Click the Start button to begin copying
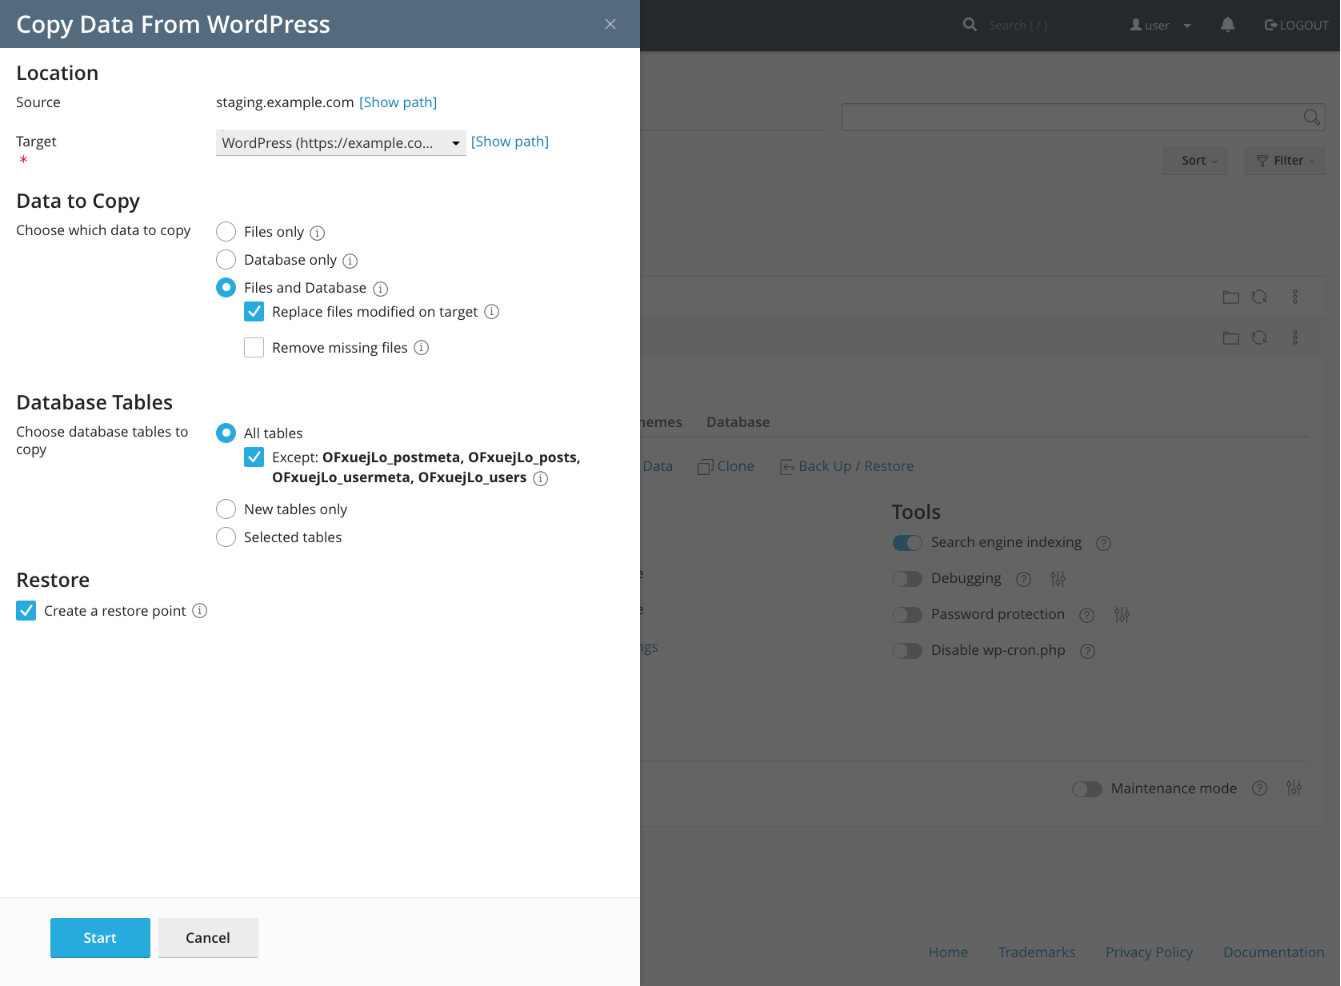Viewport: 1341px width, 986px height. click(99, 937)
